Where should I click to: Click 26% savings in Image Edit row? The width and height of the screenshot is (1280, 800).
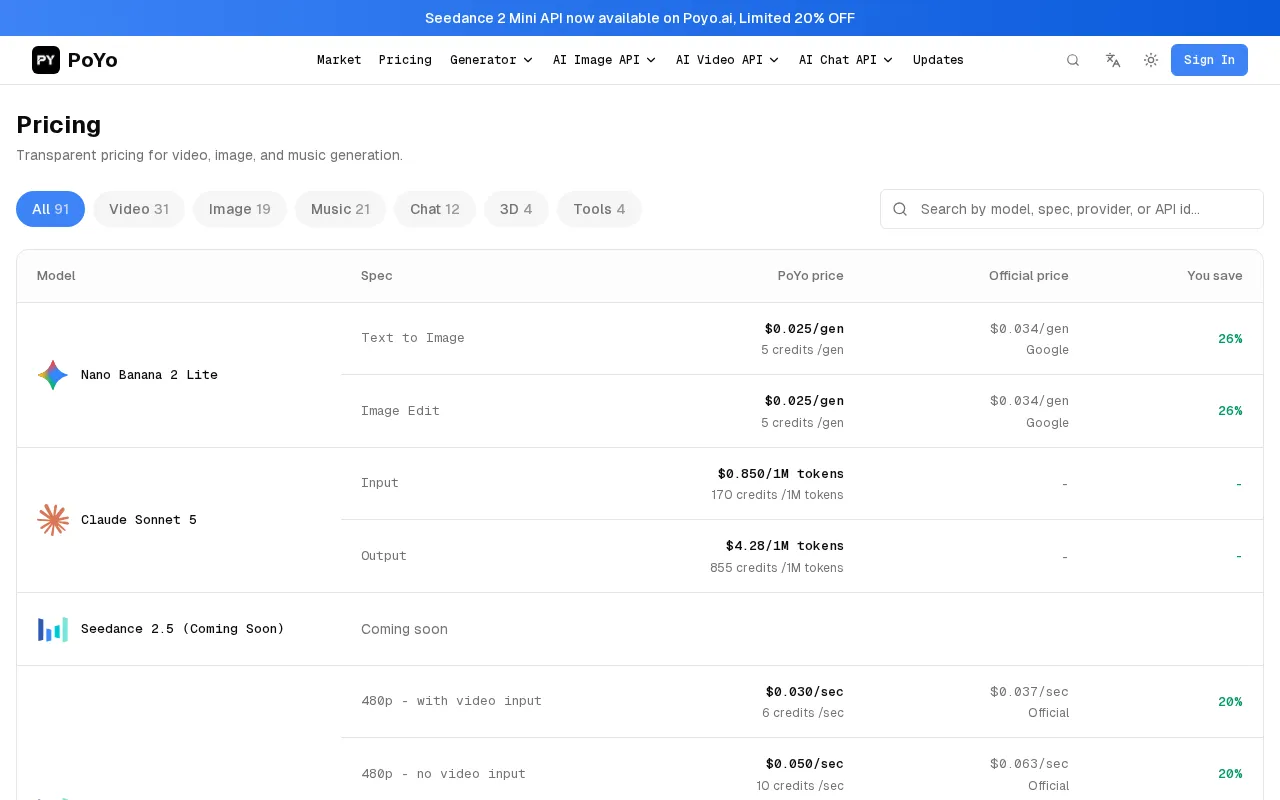pos(1230,411)
